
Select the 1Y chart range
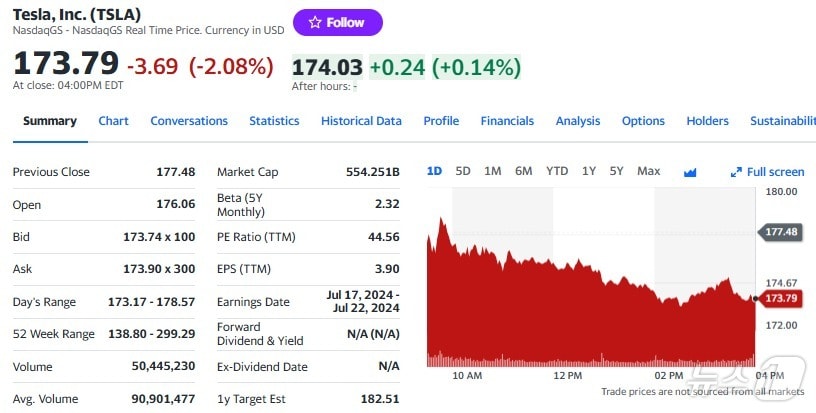coord(589,171)
